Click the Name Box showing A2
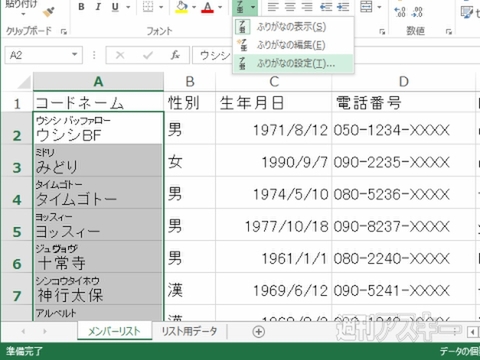Viewport: 480px width, 360px height. pos(38,55)
